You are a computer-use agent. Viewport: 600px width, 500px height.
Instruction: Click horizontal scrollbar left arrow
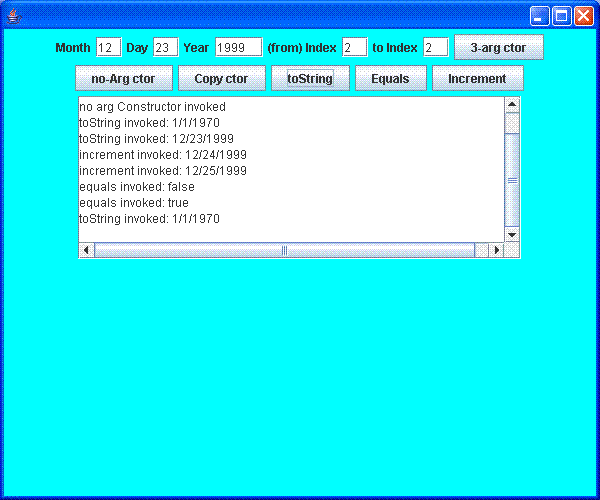(86, 250)
